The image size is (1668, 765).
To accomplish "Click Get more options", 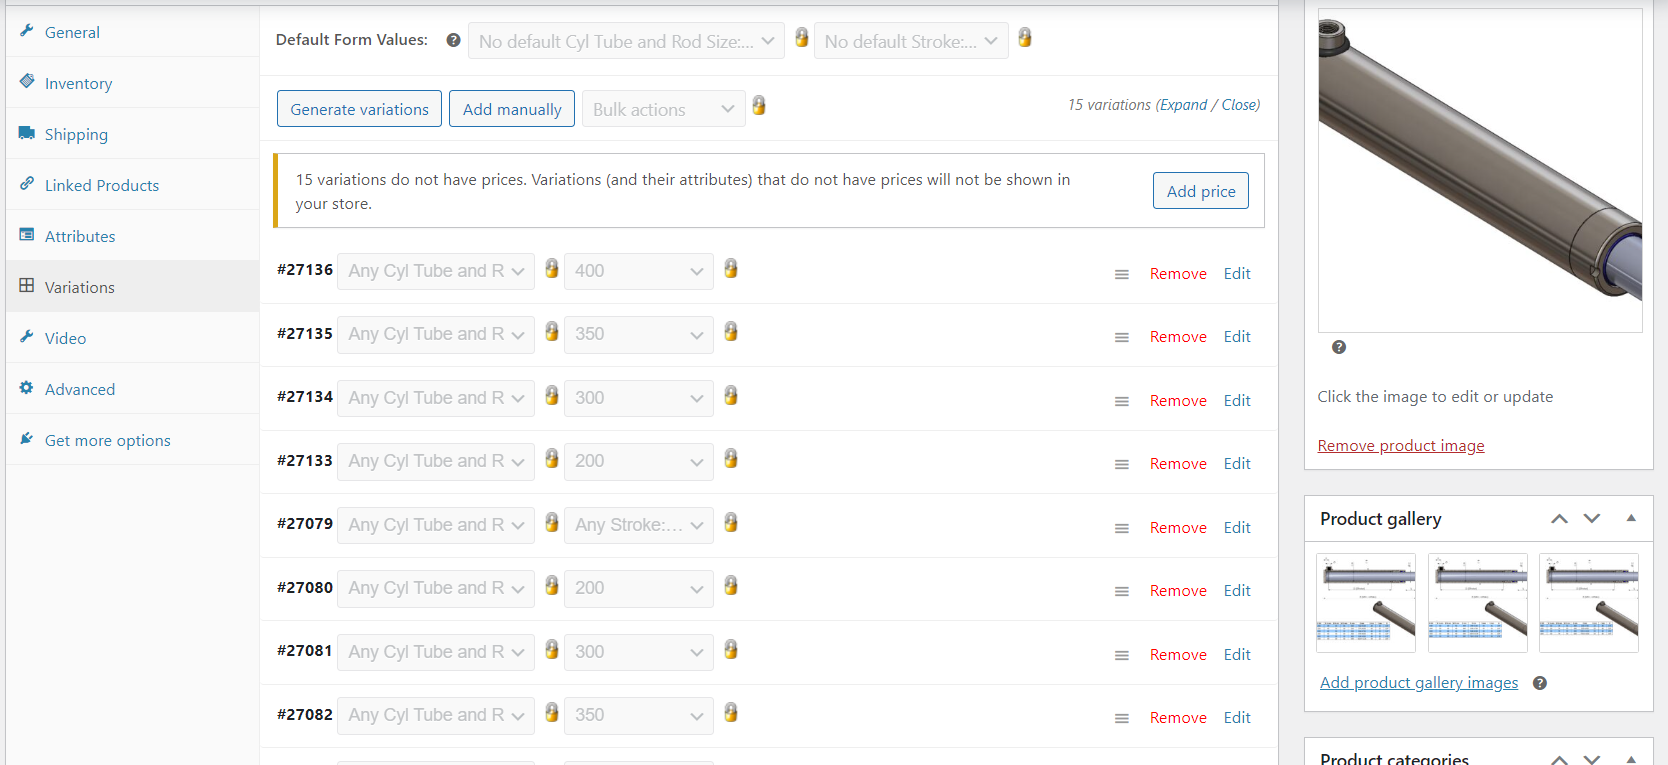I will click(x=132, y=440).
